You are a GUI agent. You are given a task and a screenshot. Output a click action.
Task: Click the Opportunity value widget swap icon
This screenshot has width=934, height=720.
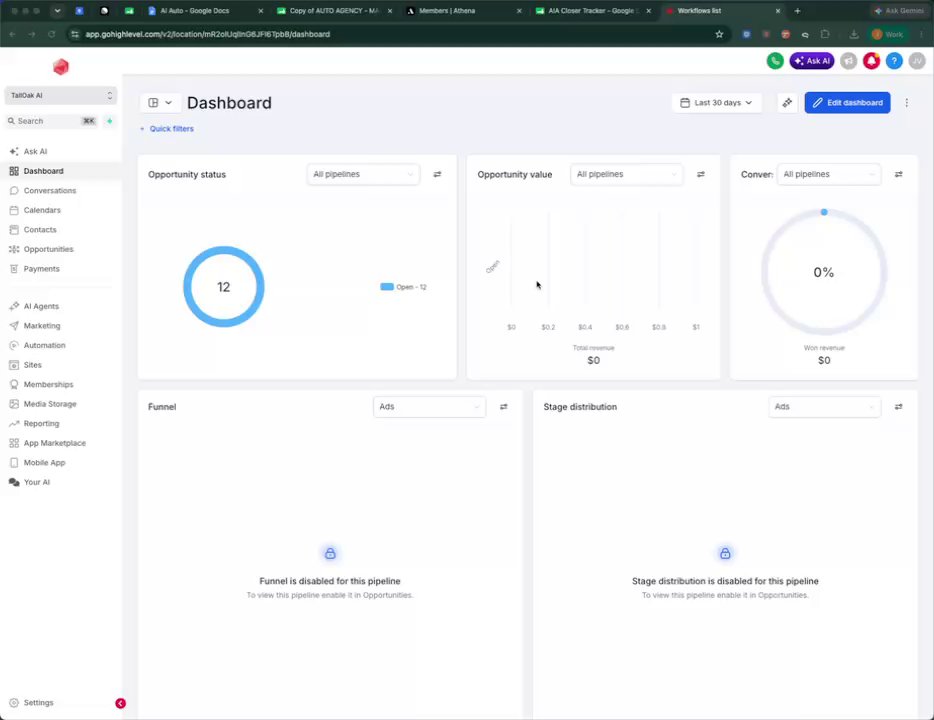pos(700,174)
